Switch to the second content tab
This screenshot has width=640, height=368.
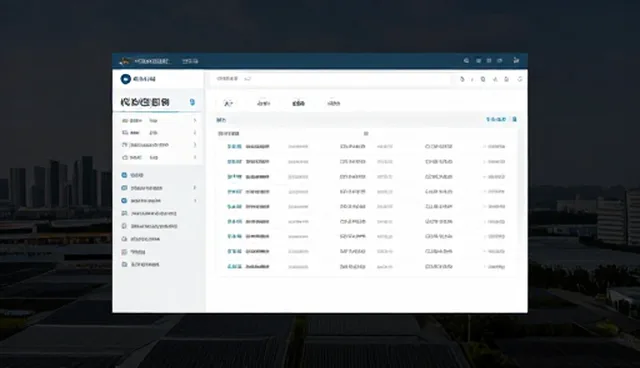(x=263, y=103)
